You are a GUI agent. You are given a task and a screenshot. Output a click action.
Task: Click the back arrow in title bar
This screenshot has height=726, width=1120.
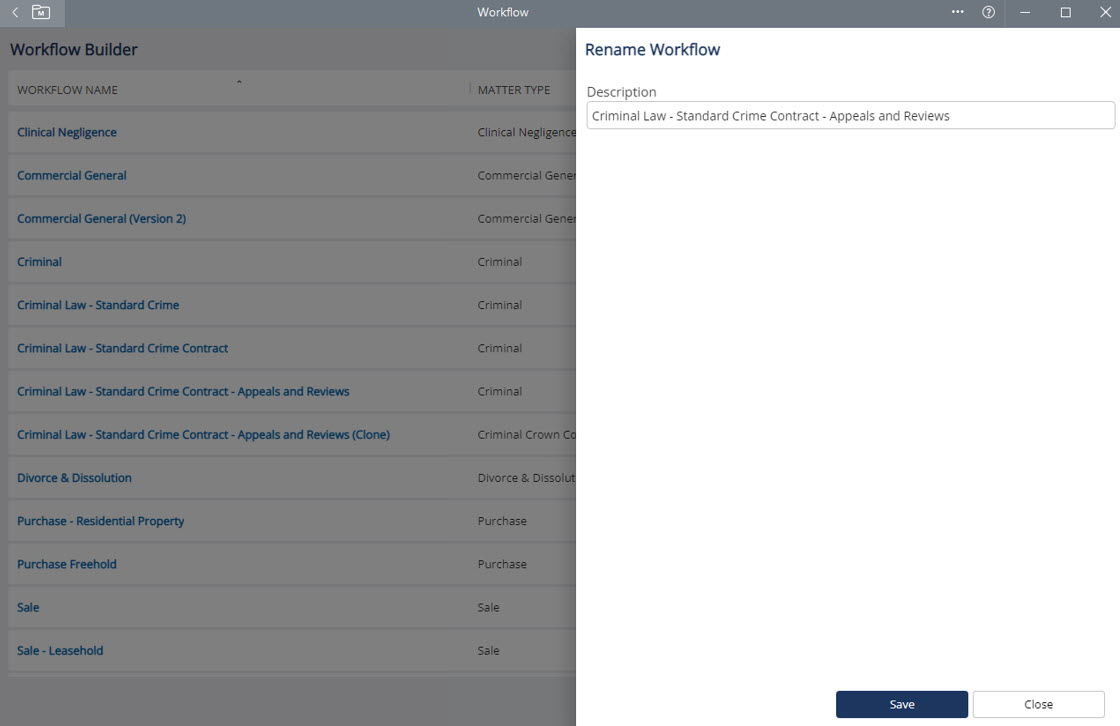(15, 13)
